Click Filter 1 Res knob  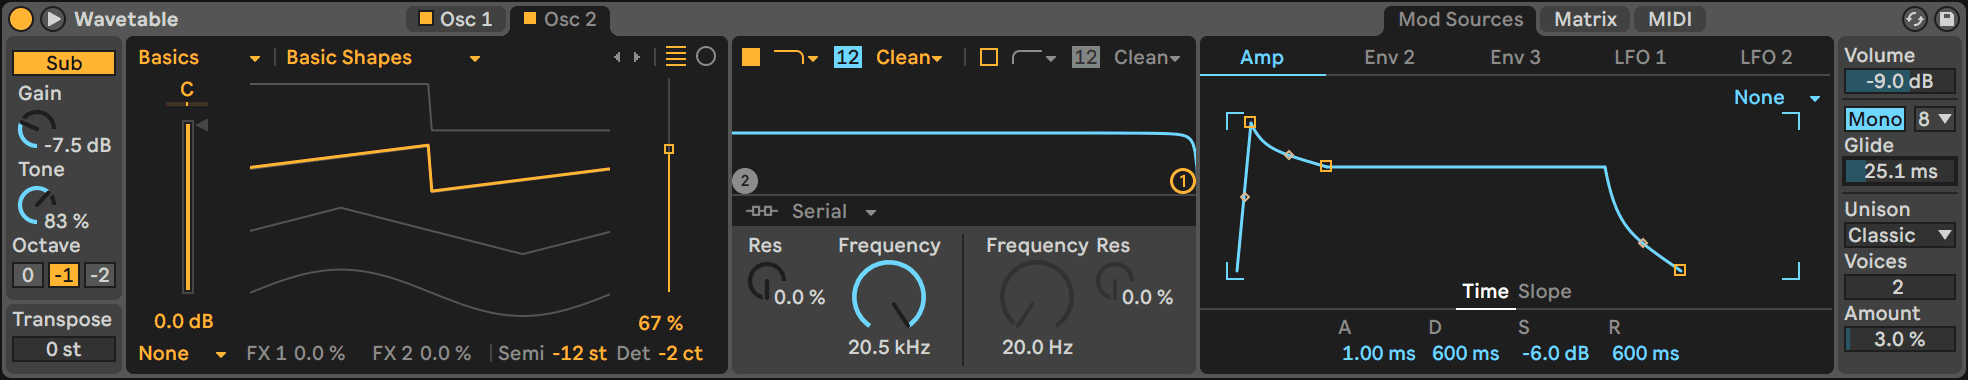click(x=767, y=282)
